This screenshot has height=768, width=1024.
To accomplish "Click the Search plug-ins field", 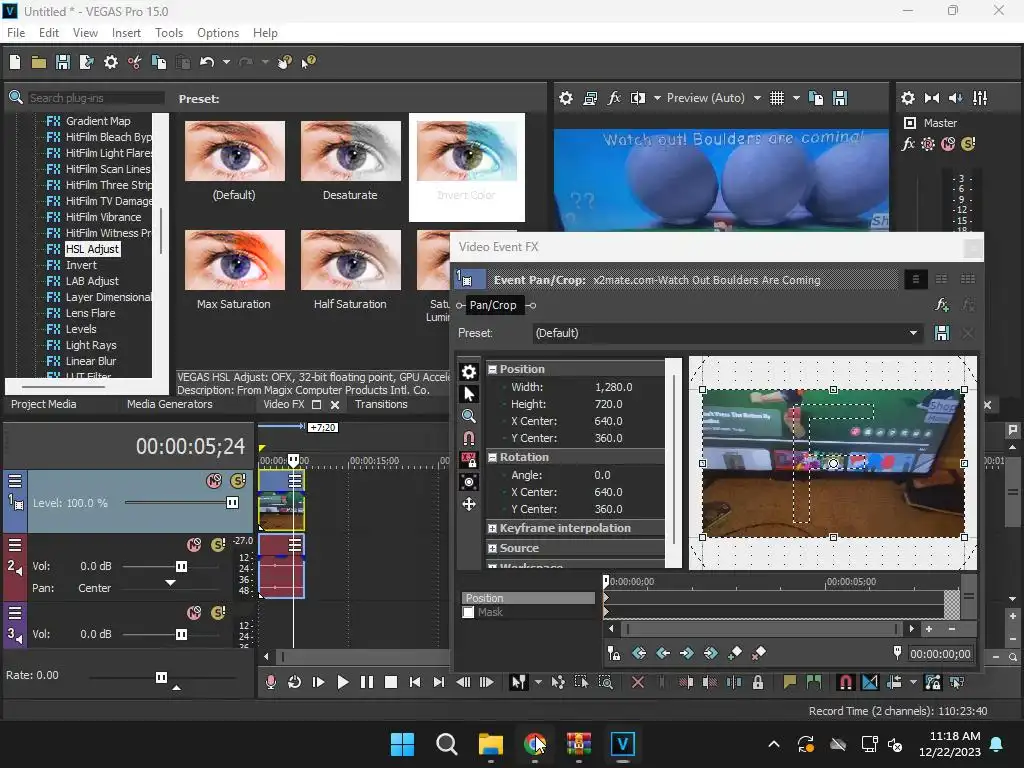I will pyautogui.click(x=96, y=98).
